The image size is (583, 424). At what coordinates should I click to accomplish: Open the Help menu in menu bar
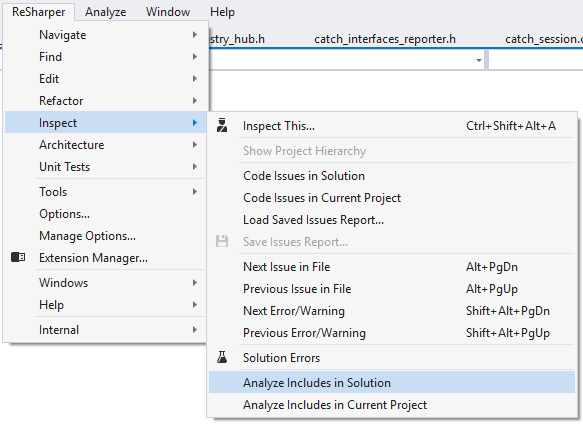point(222,12)
